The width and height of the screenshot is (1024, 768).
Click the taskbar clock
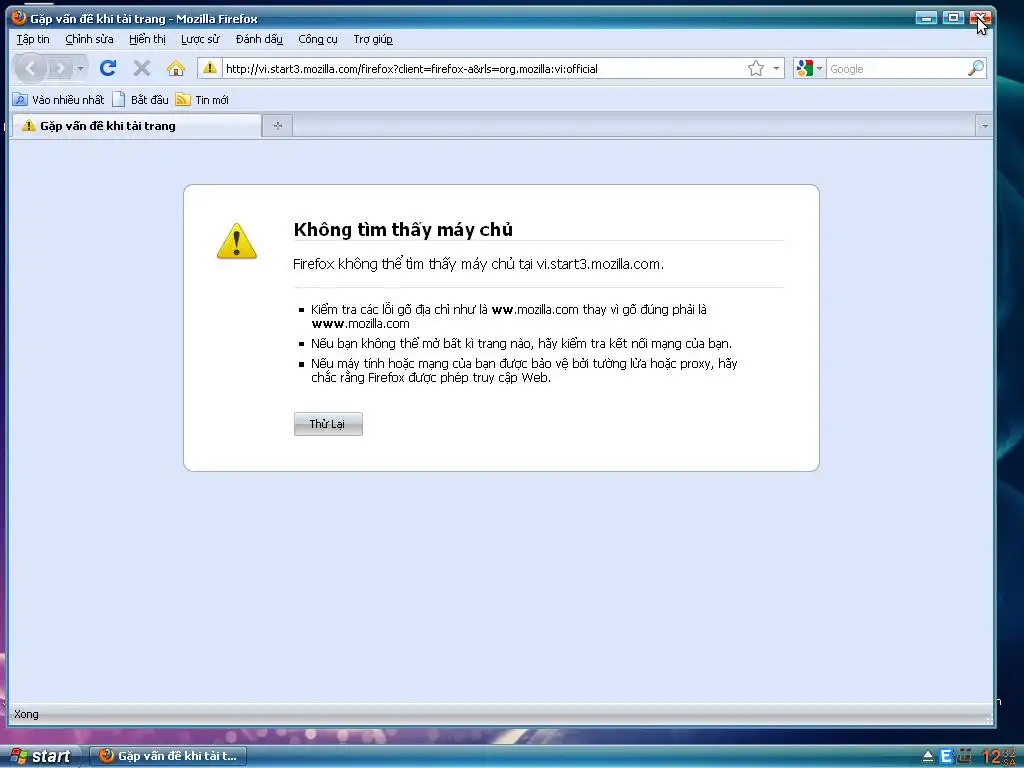point(999,757)
